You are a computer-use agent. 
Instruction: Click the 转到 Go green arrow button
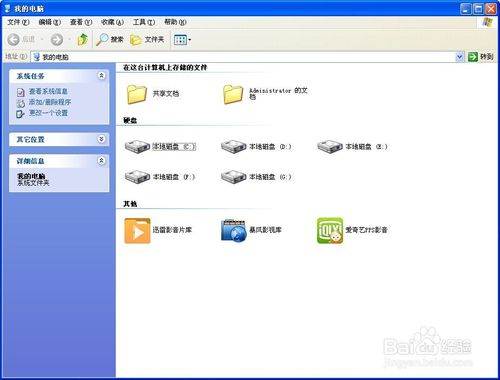click(480, 57)
